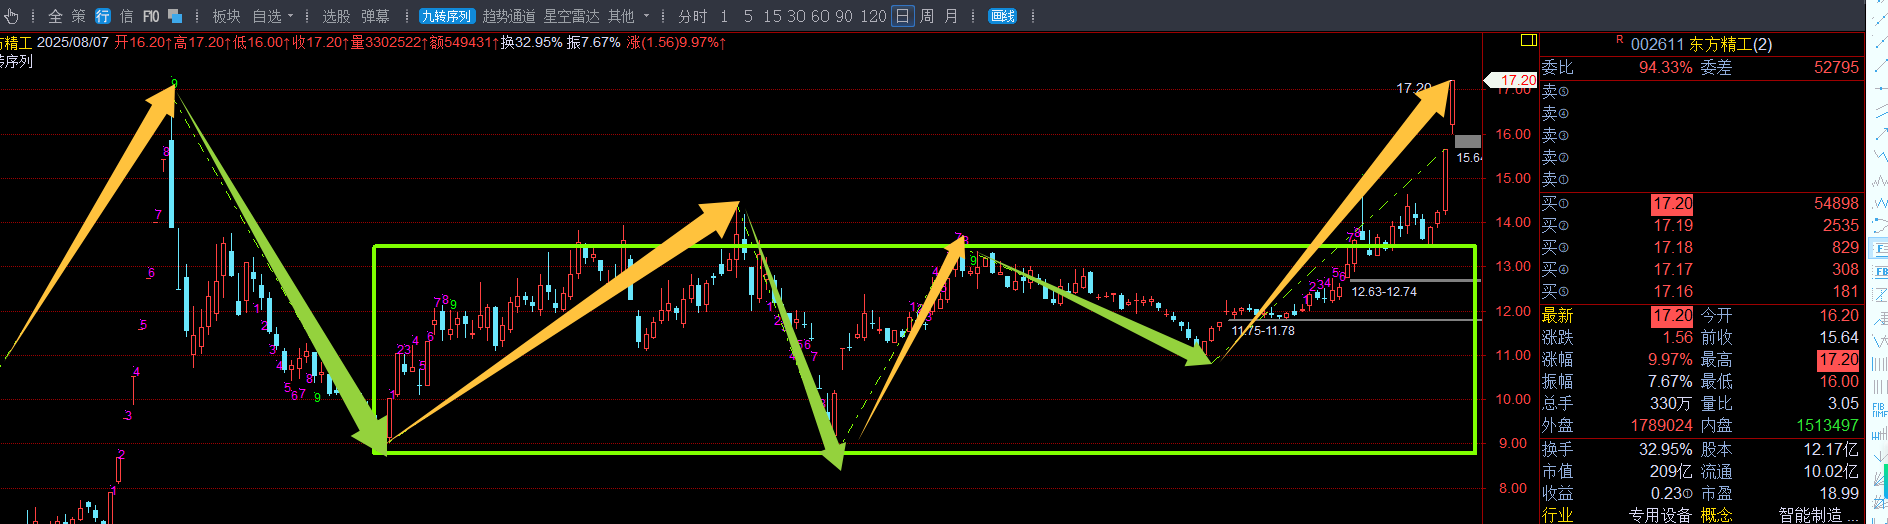Image resolution: width=1888 pixels, height=524 pixels.
Task: Select the 60-minute period
Action: click(x=820, y=16)
